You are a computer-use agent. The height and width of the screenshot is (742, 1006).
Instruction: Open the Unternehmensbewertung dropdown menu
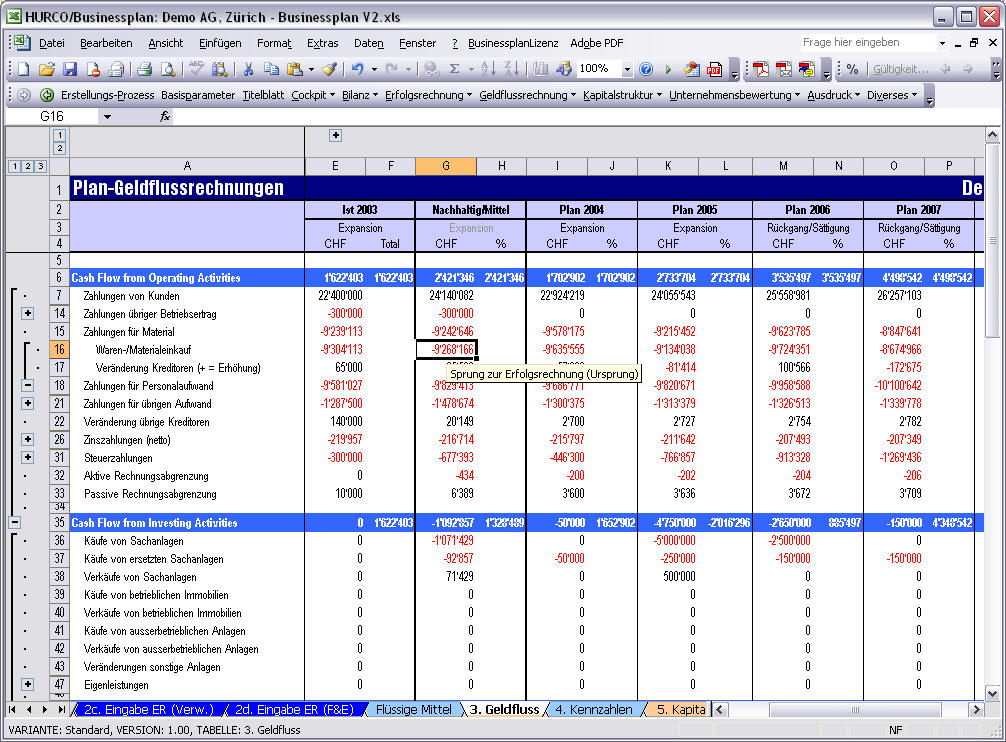[735, 95]
